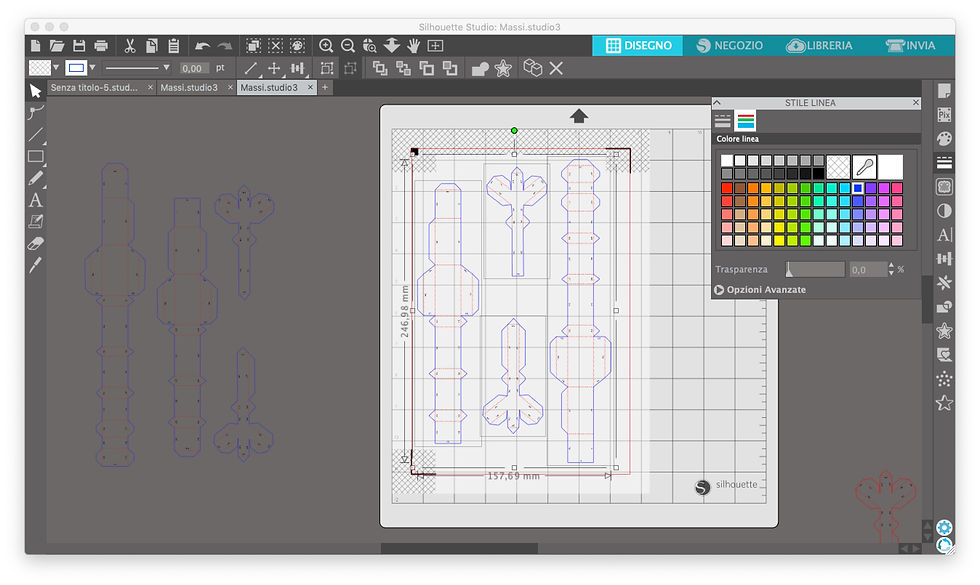The width and height of the screenshot is (980, 585).
Task: Choose the black swatch
Action: tap(818, 173)
